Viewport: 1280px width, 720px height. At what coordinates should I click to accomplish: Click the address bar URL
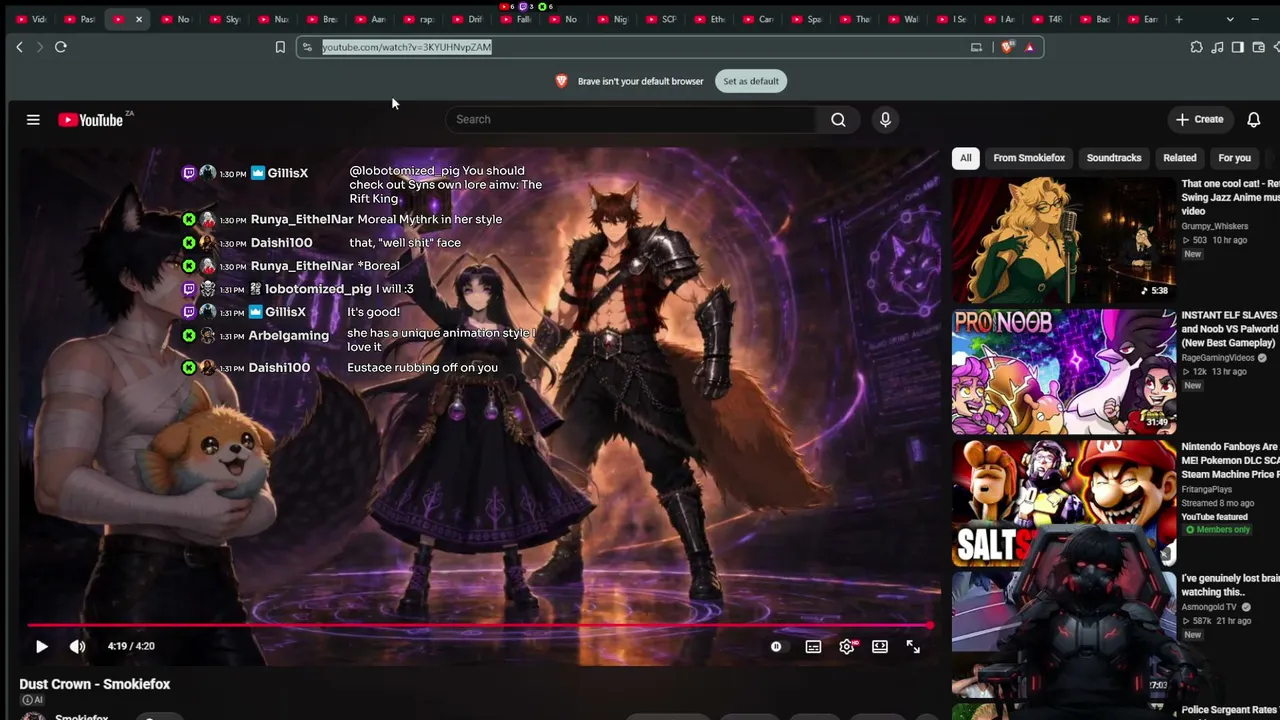407,47
